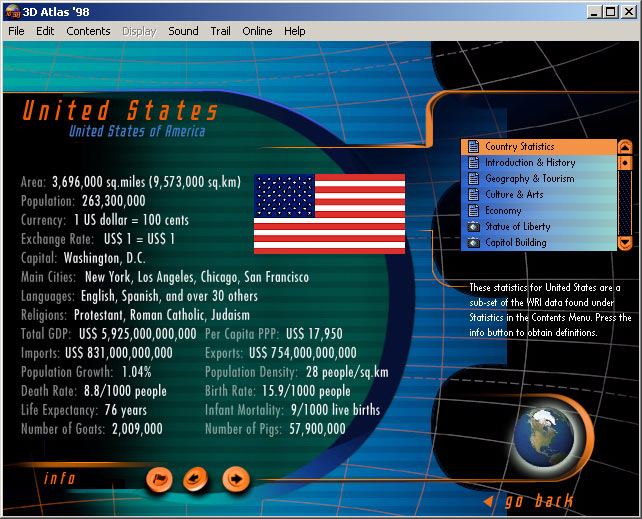The width and height of the screenshot is (642, 519).
Task: Click the United States of America subtitle
Action: [x=137, y=131]
